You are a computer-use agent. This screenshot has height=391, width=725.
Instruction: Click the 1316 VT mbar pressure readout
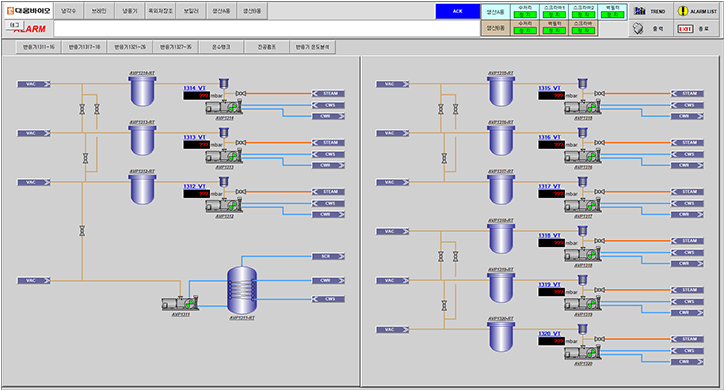click(551, 145)
